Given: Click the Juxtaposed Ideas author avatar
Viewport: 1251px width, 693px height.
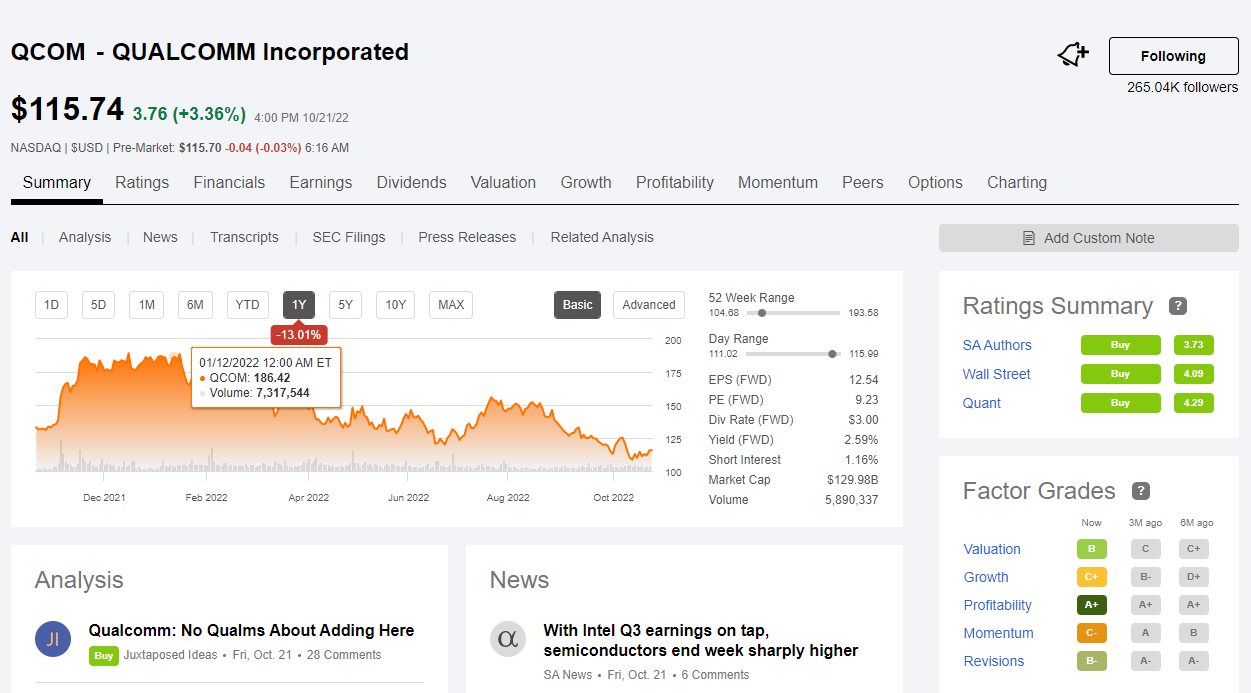Looking at the screenshot, I should [53, 638].
